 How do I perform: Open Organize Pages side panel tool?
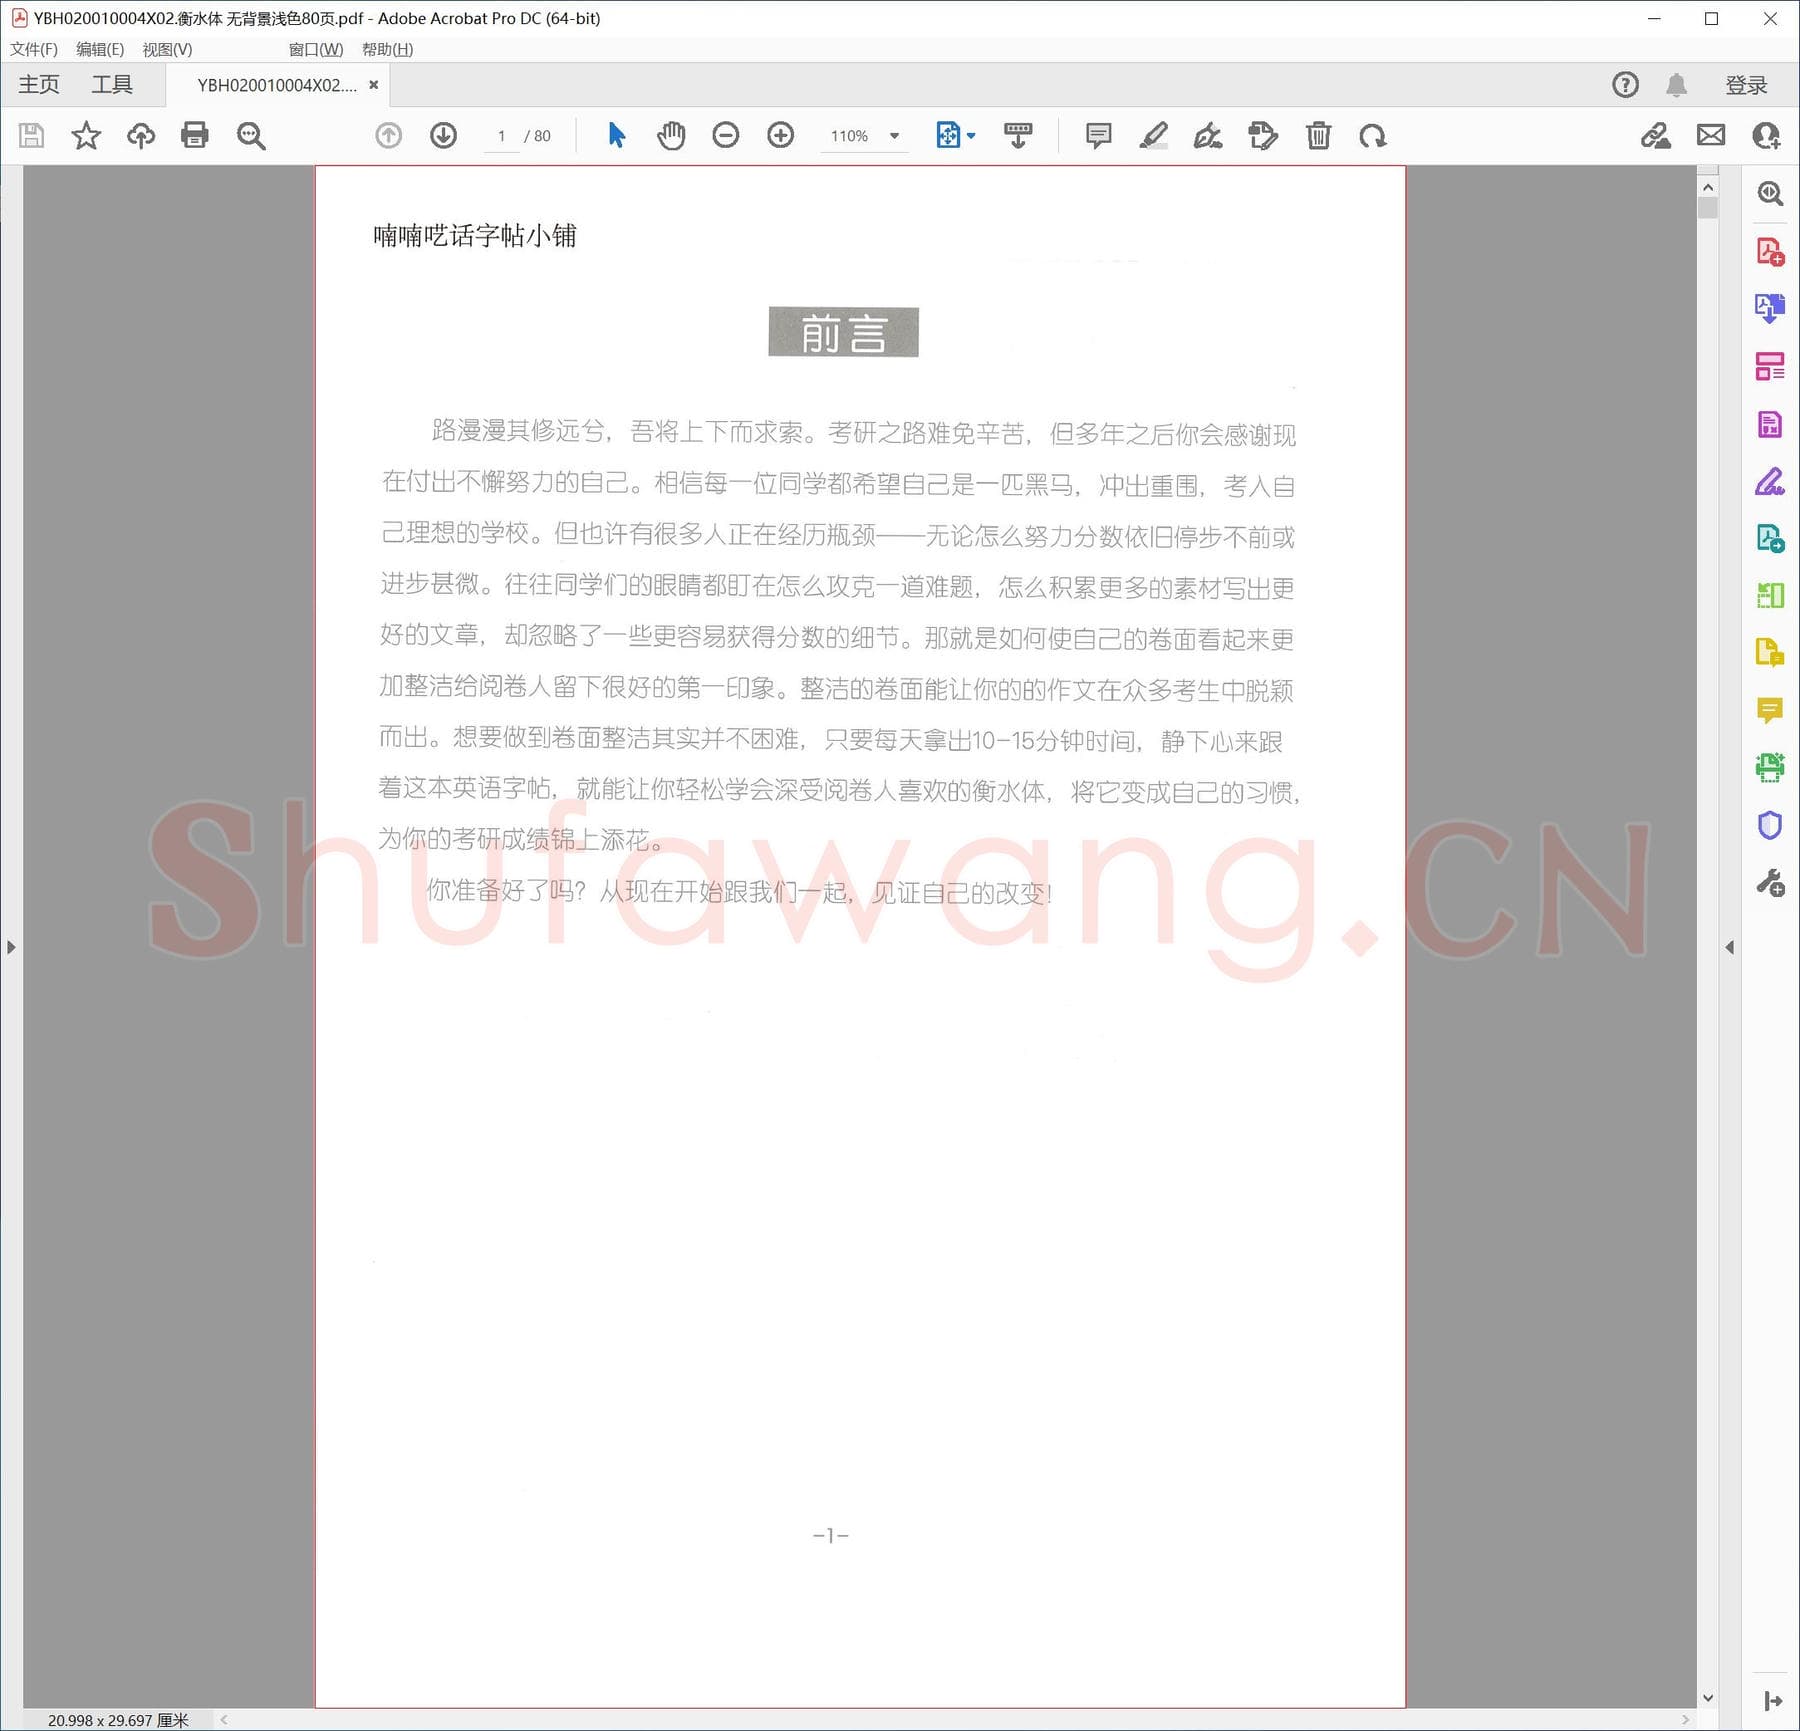[x=1770, y=367]
